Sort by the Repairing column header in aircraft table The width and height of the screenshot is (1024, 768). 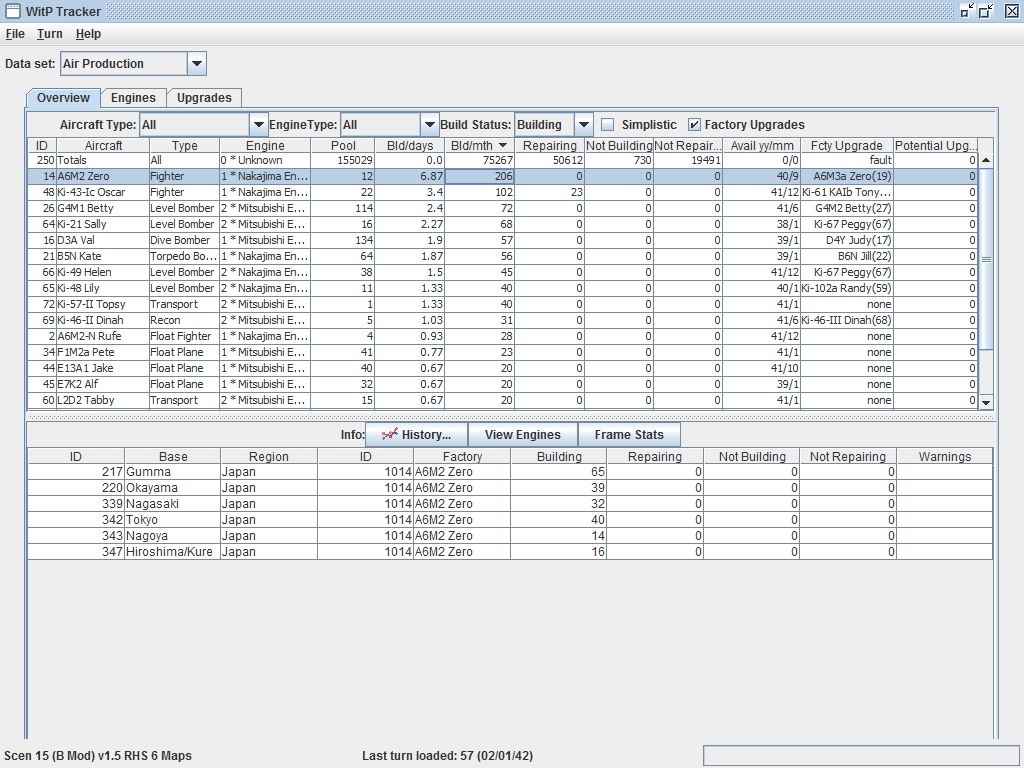coord(549,146)
